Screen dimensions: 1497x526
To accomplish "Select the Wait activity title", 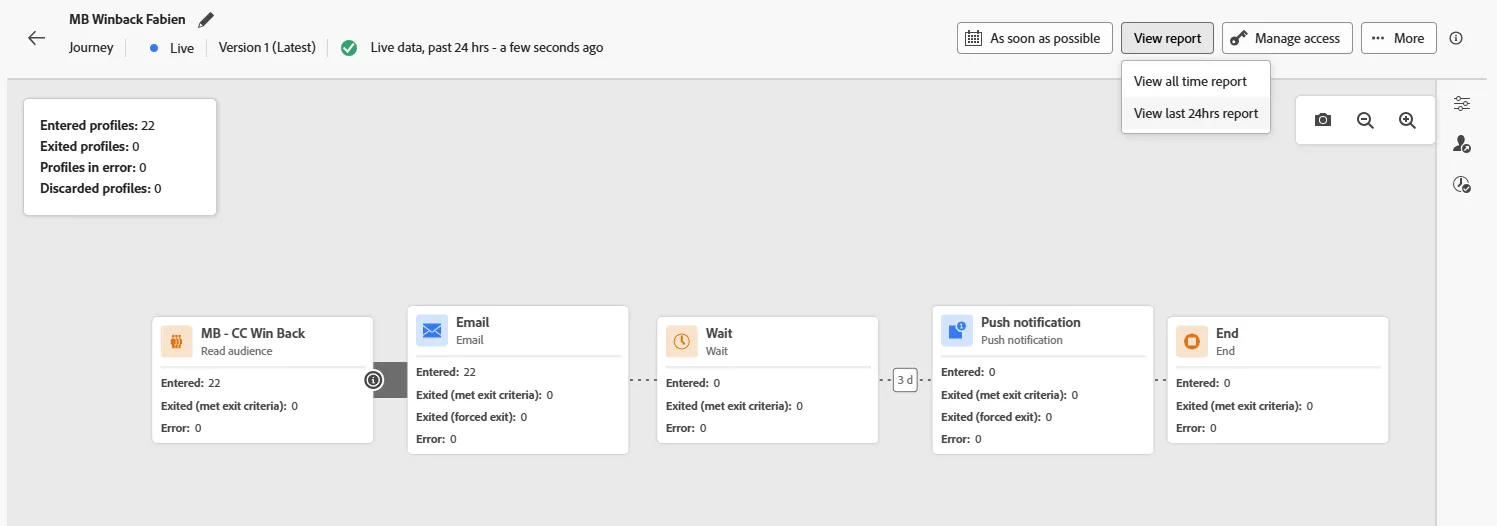I will point(719,333).
